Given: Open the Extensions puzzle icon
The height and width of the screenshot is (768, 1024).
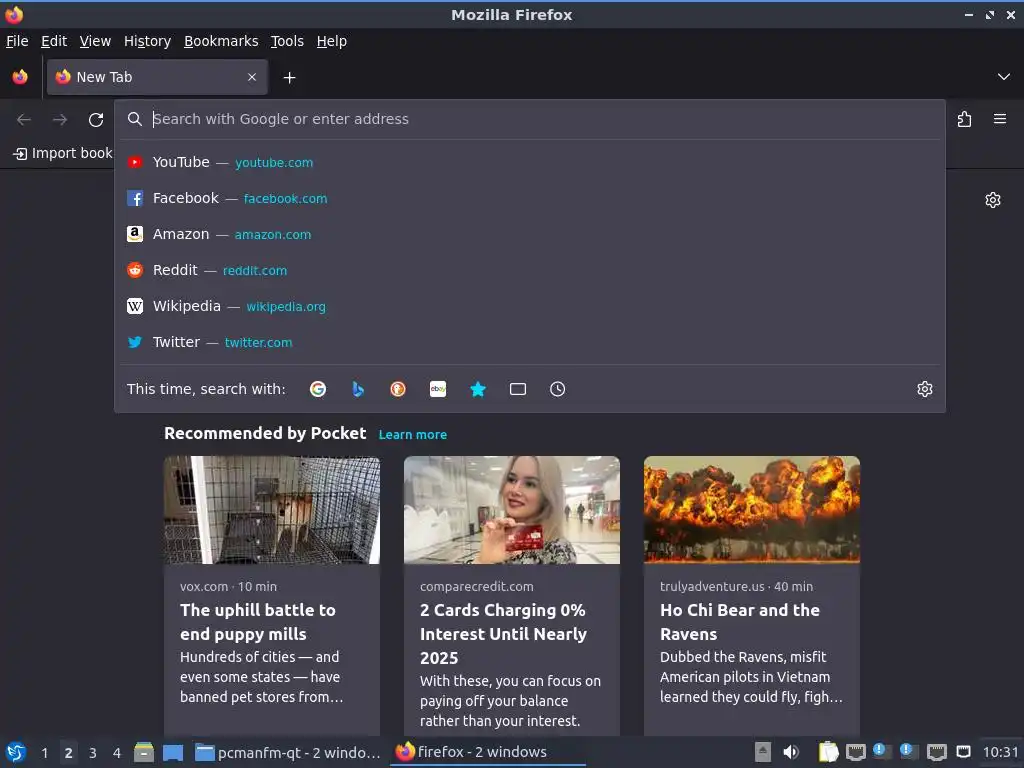Looking at the screenshot, I should coord(965,119).
